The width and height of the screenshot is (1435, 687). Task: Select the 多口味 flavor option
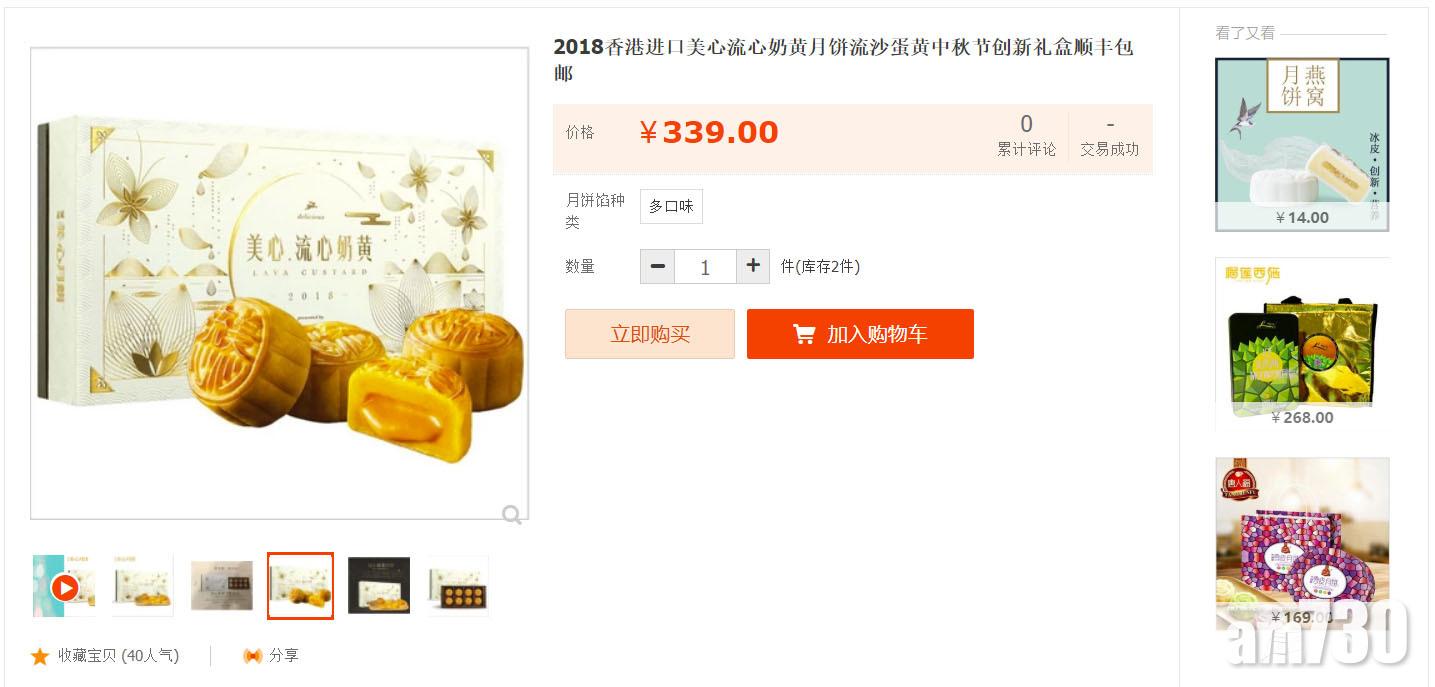pyautogui.click(x=671, y=206)
